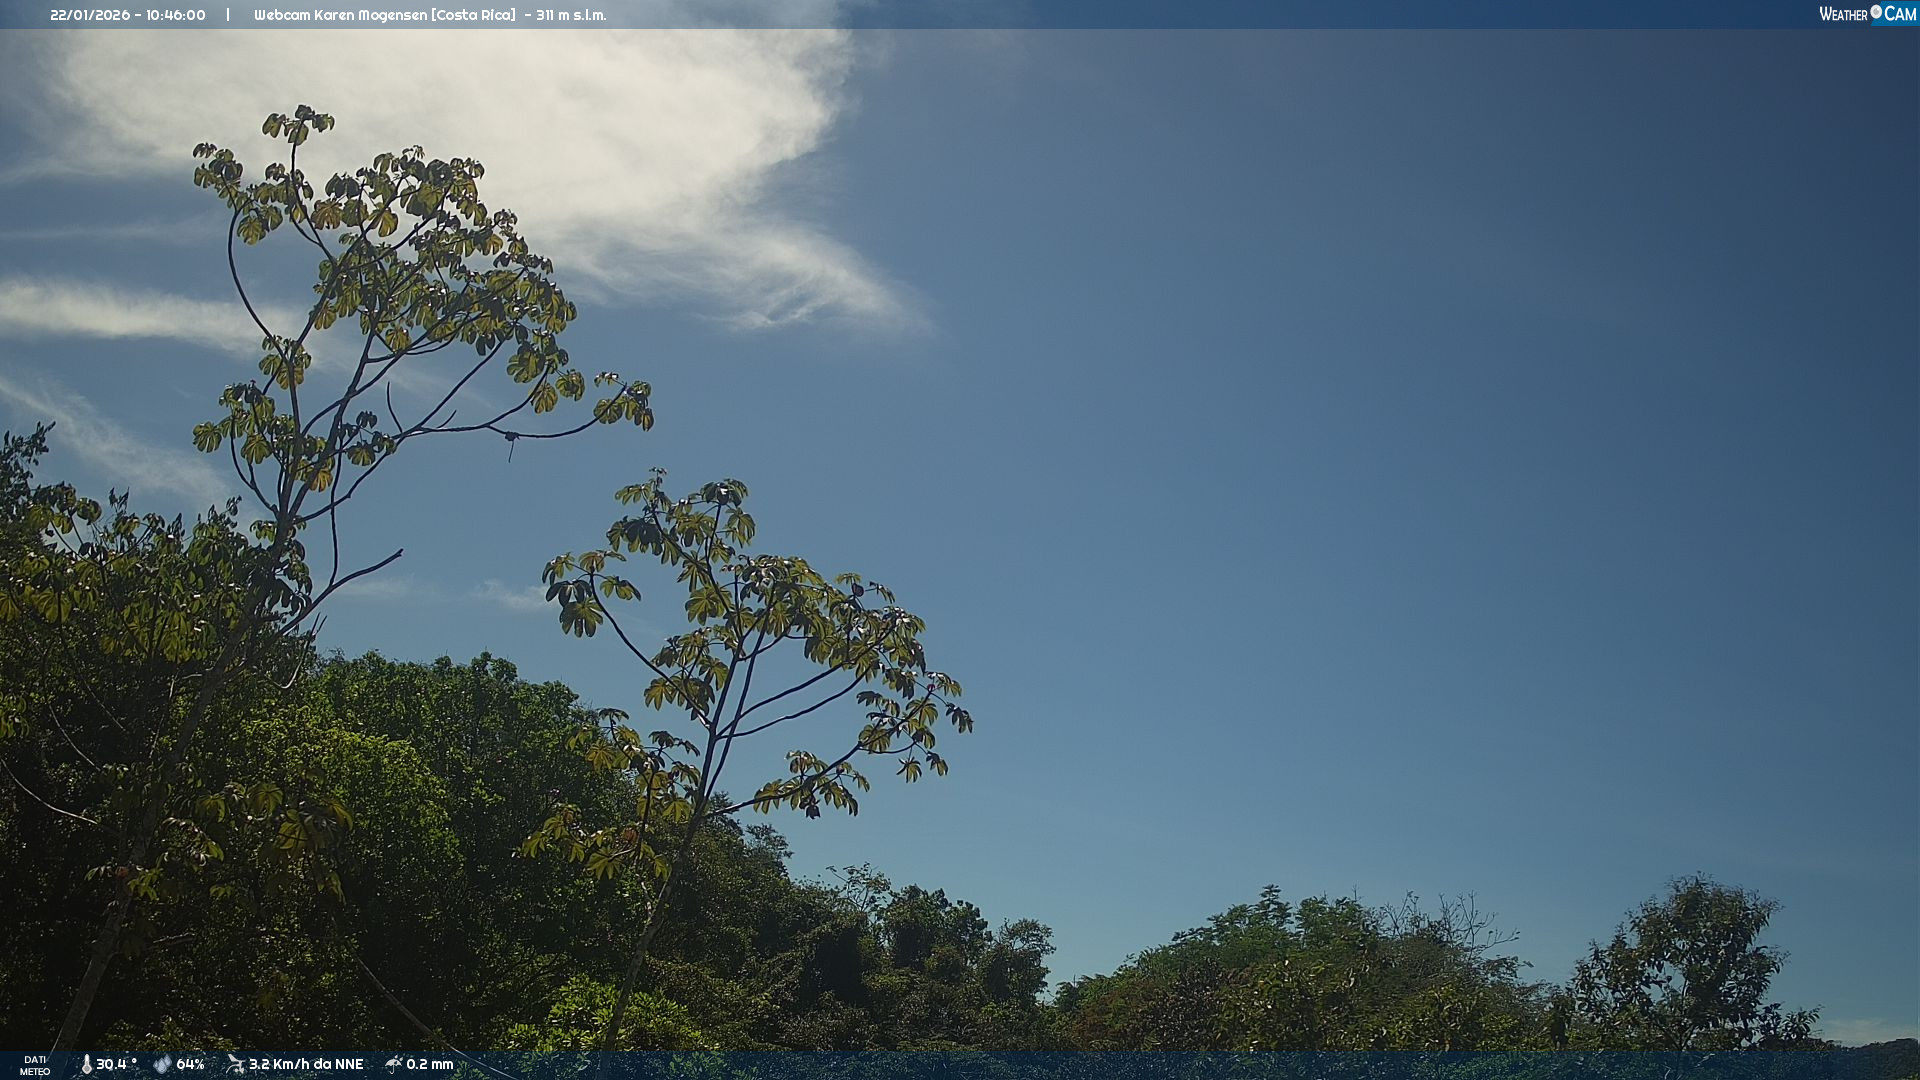
Task: Click the Webcam Karen Mogensen title
Action: [340, 15]
